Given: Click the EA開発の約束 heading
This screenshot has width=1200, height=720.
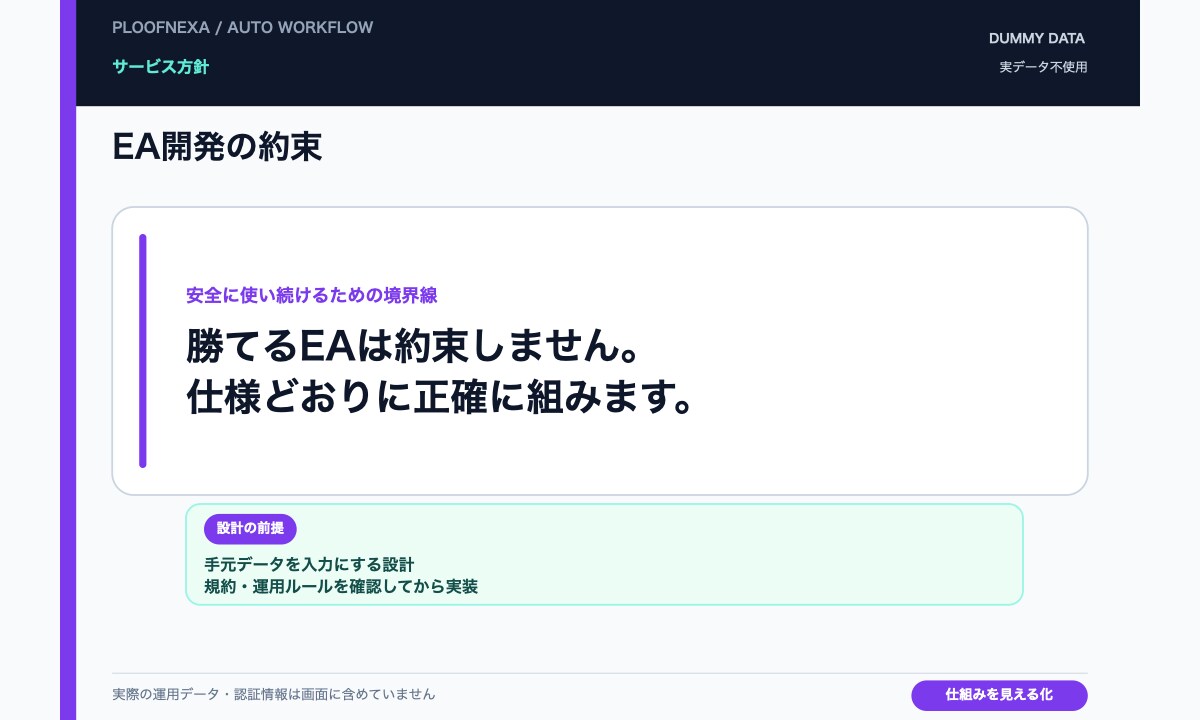Looking at the screenshot, I should point(217,147).
